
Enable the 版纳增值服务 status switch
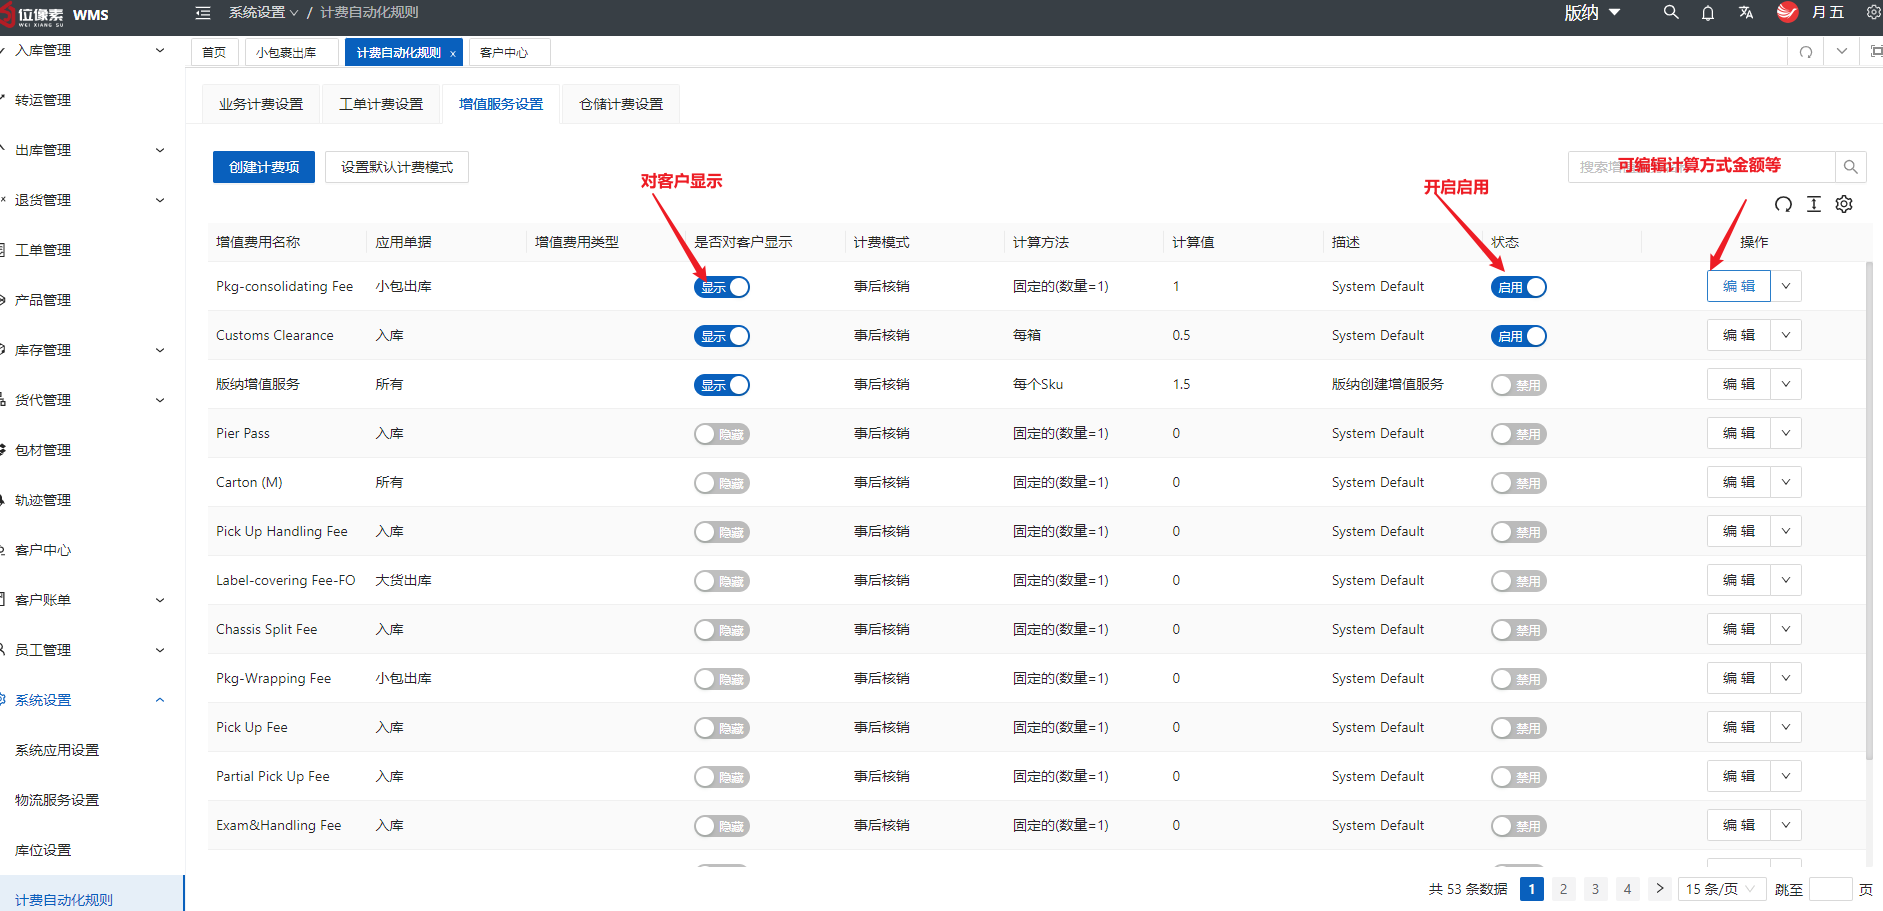coord(1519,385)
